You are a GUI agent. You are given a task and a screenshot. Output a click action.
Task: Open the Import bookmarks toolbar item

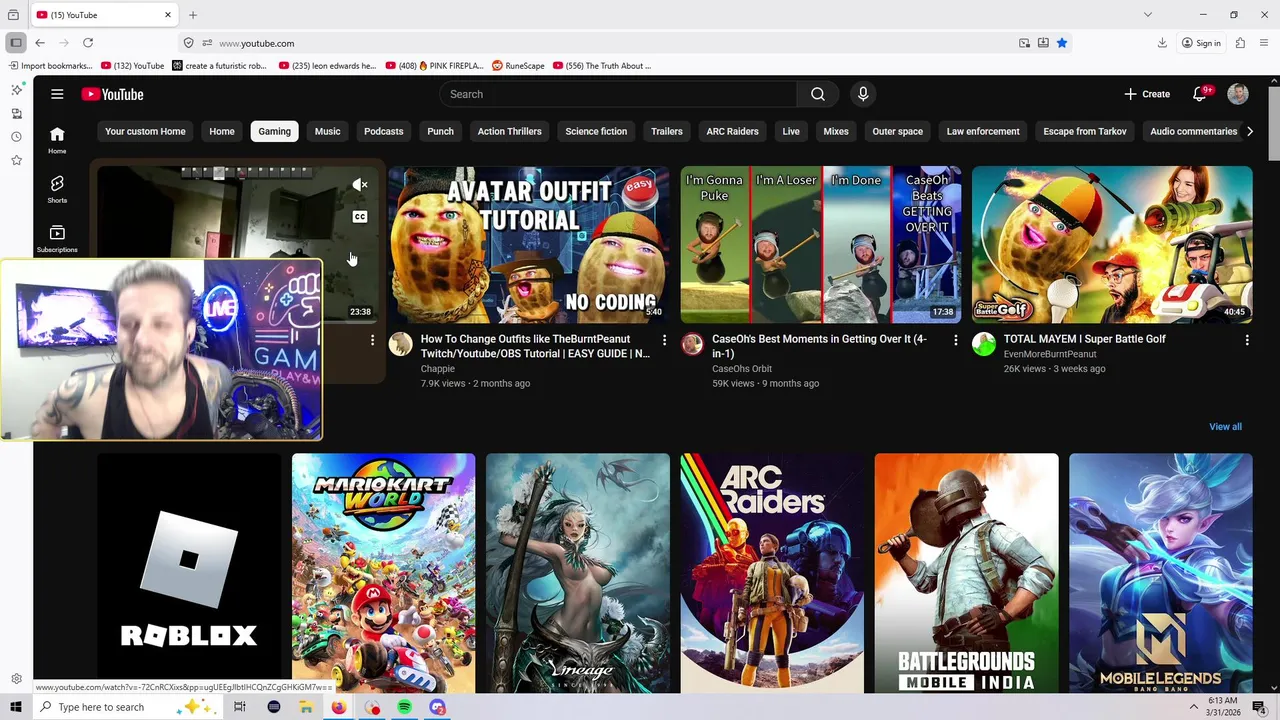coord(50,66)
